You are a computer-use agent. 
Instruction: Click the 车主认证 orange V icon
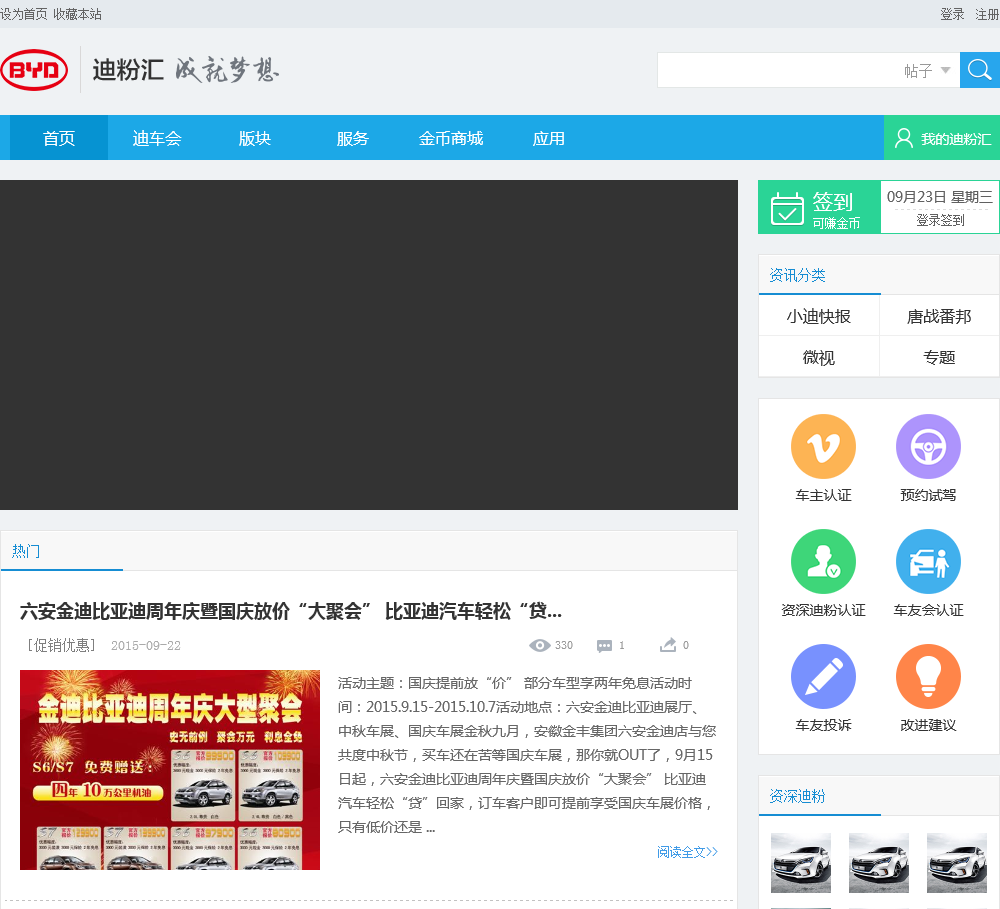[x=823, y=447]
